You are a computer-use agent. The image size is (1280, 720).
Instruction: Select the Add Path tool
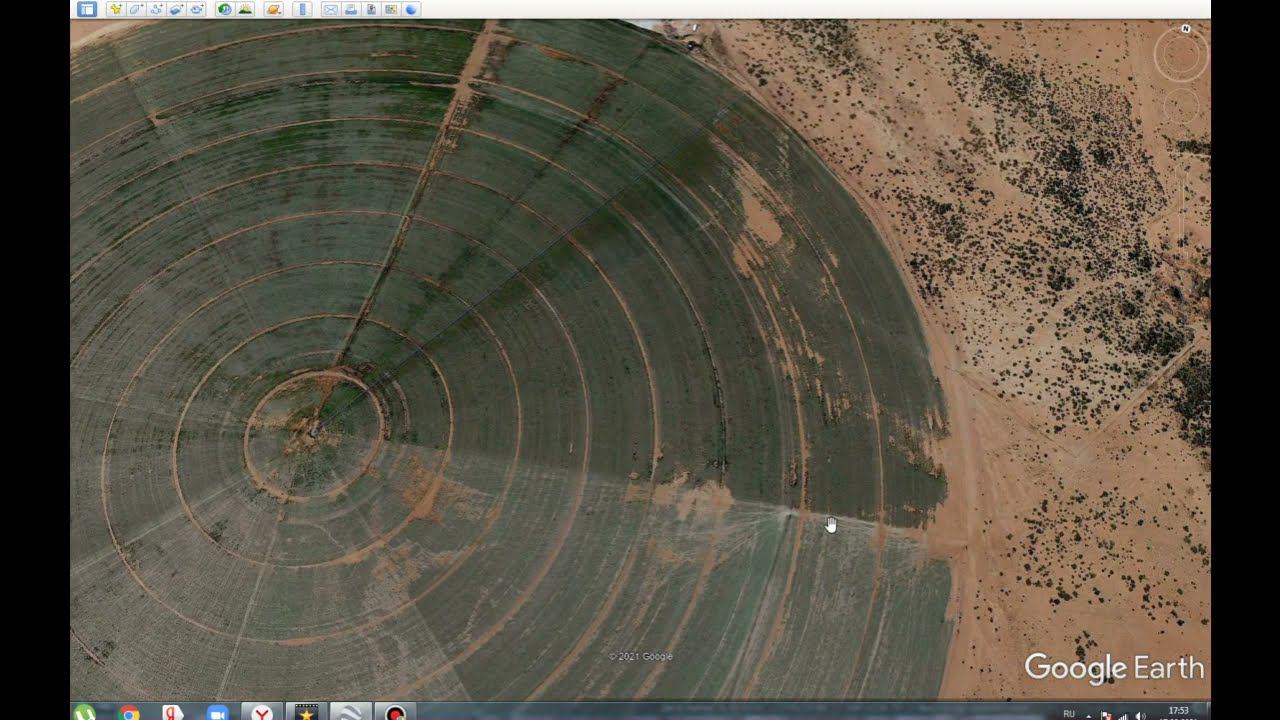point(156,9)
